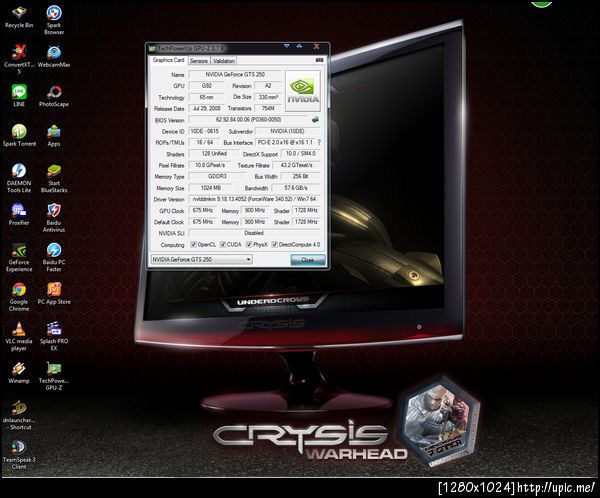Click the Driver Version field
The width and height of the screenshot is (600, 498).
(x=254, y=199)
